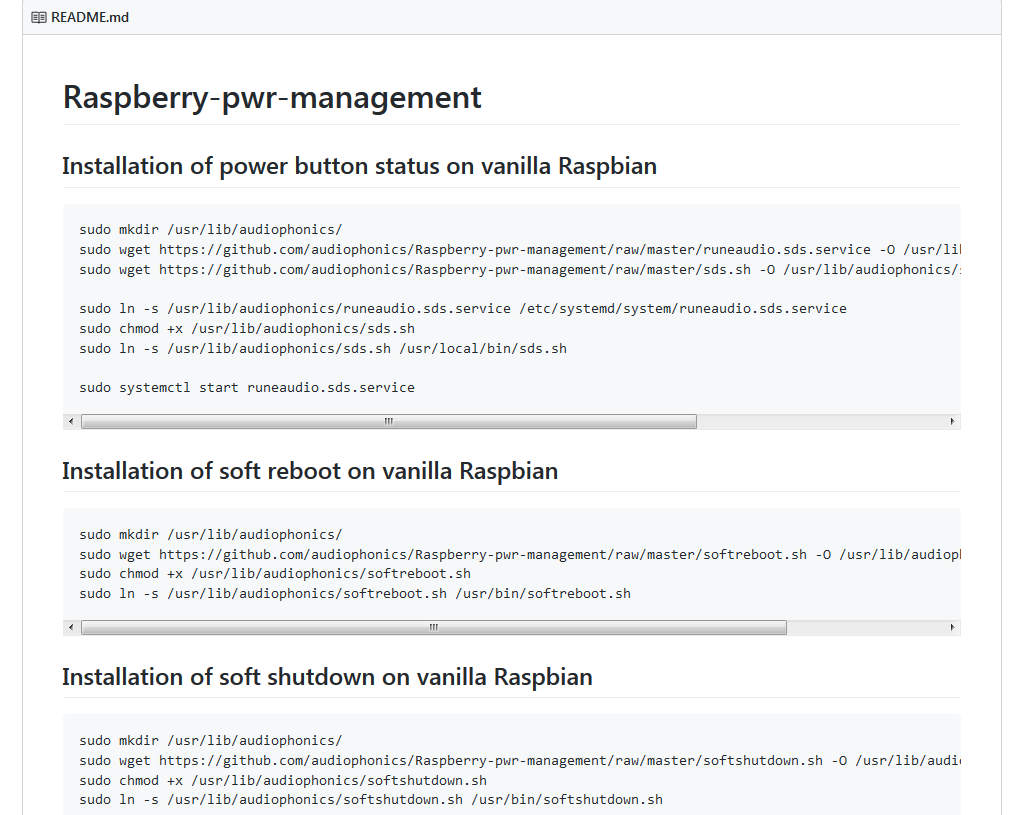This screenshot has width=1018, height=815.
Task: Click the sds.sh wget command line
Action: click(520, 270)
